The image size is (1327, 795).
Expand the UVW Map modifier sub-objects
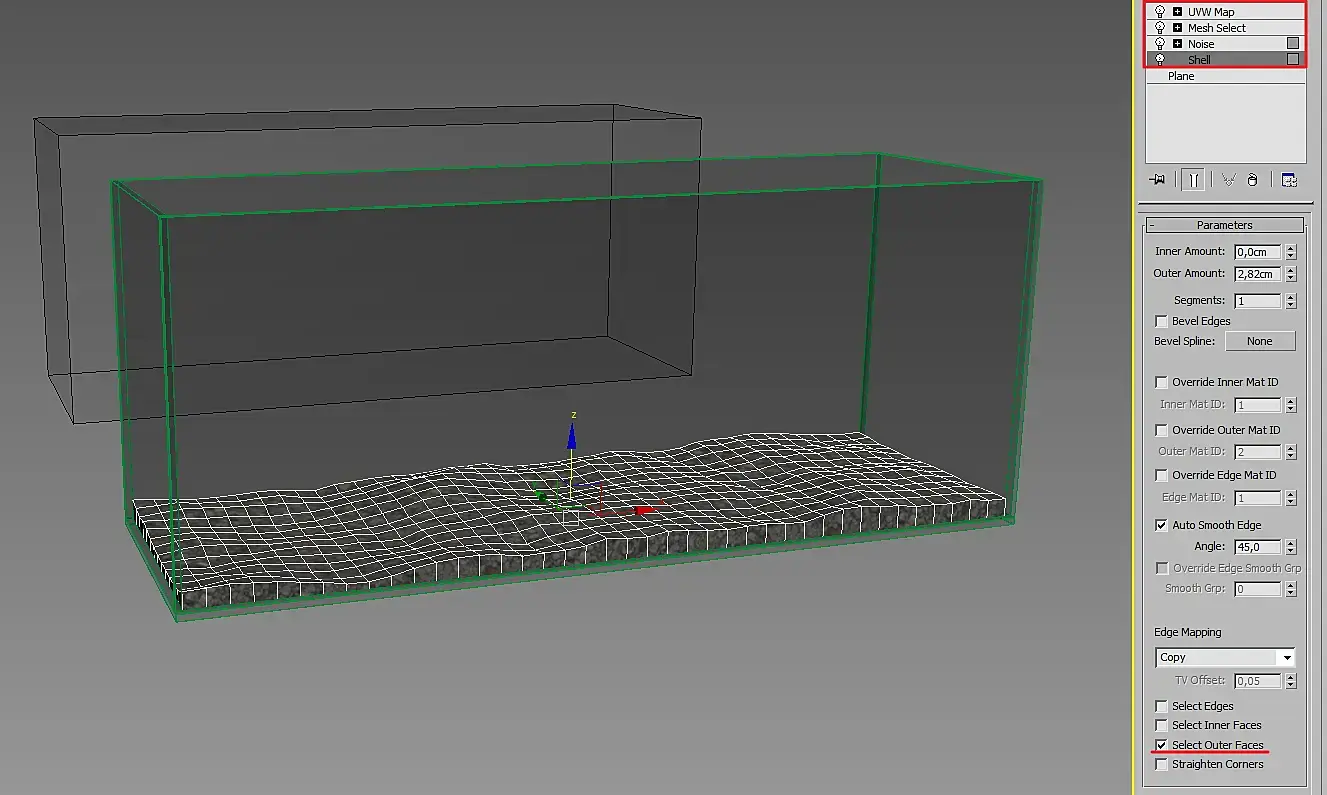[x=1178, y=12]
